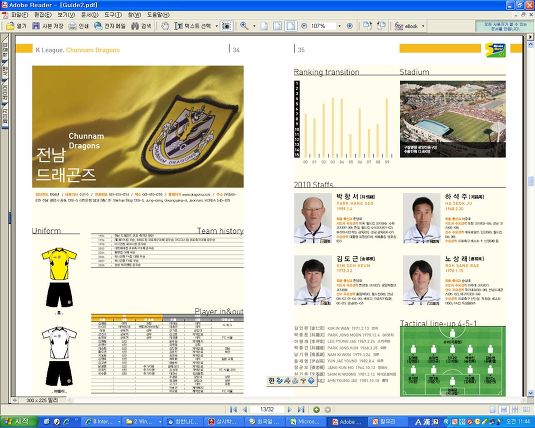The height and width of the screenshot is (428, 535).
Task: Go to the first page
Action: (x=233, y=409)
